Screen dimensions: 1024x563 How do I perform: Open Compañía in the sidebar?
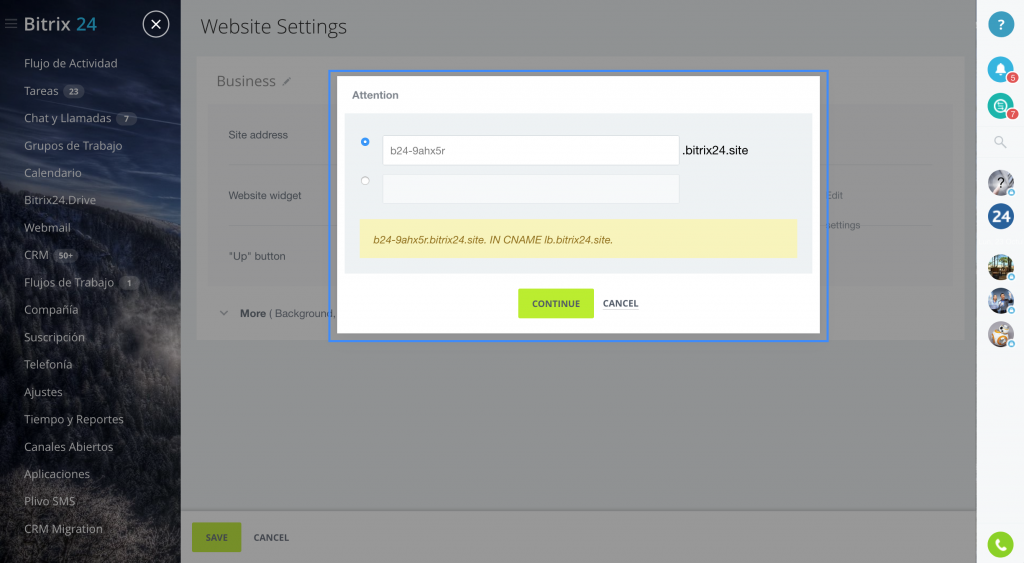(x=51, y=310)
